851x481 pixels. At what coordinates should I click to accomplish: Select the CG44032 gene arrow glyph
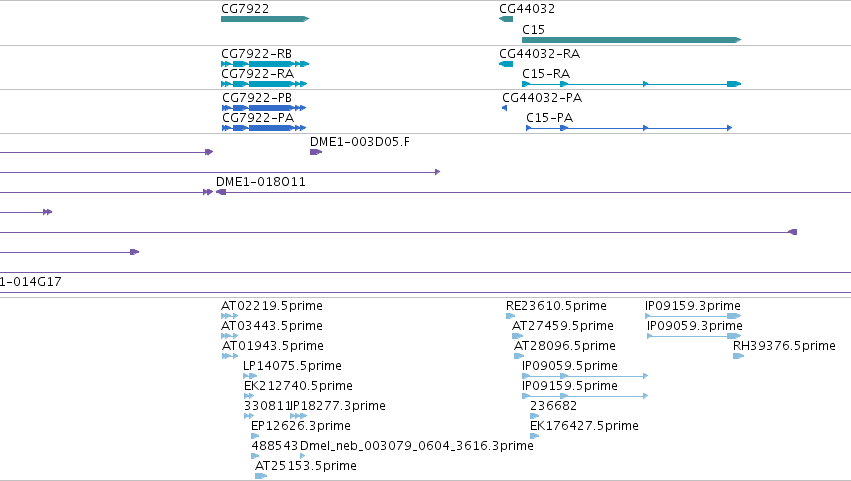click(506, 19)
